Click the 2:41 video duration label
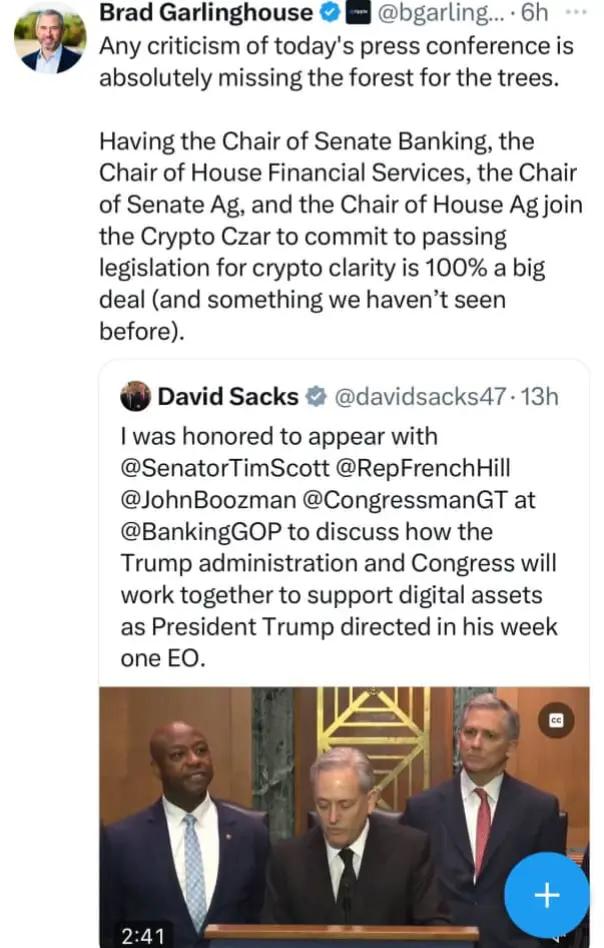Image resolution: width=604 pixels, height=948 pixels. pos(142,934)
